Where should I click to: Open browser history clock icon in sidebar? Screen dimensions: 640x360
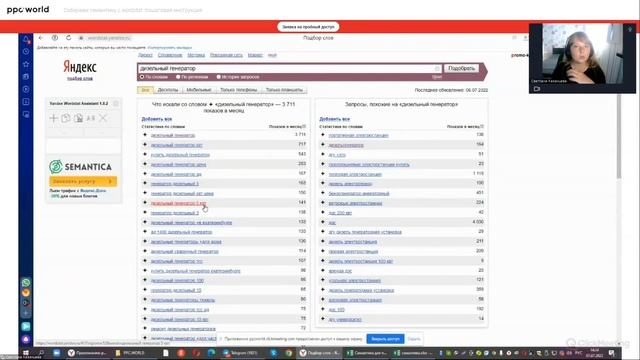(x=26, y=51)
